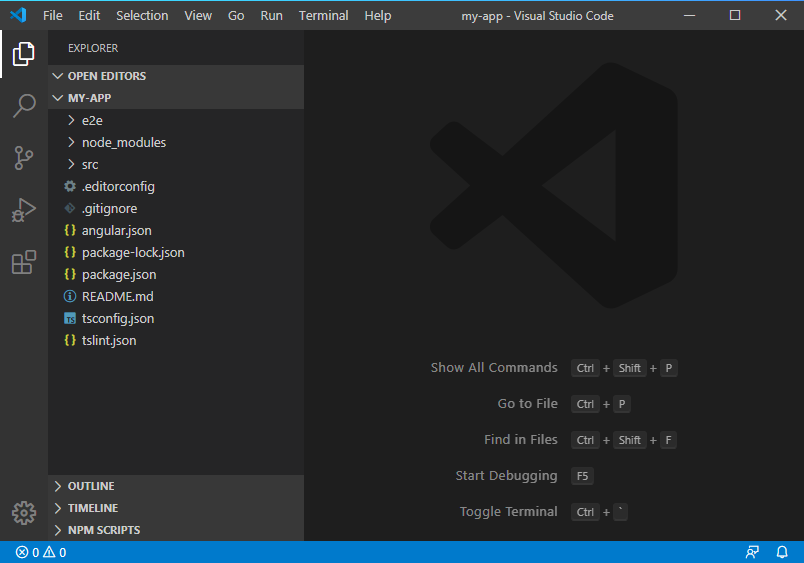Click the Show All Commands label
This screenshot has width=804, height=563.
494,368
